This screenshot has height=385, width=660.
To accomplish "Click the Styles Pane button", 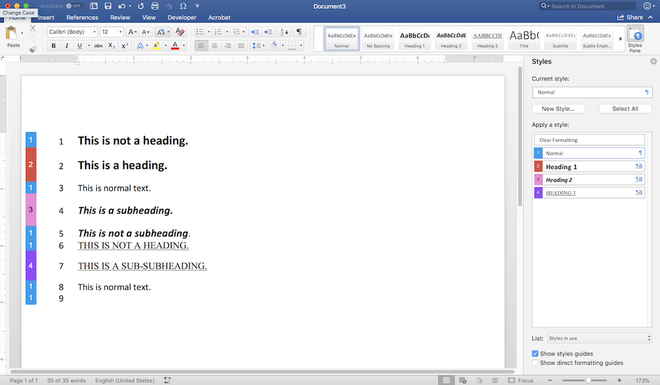I will click(635, 40).
